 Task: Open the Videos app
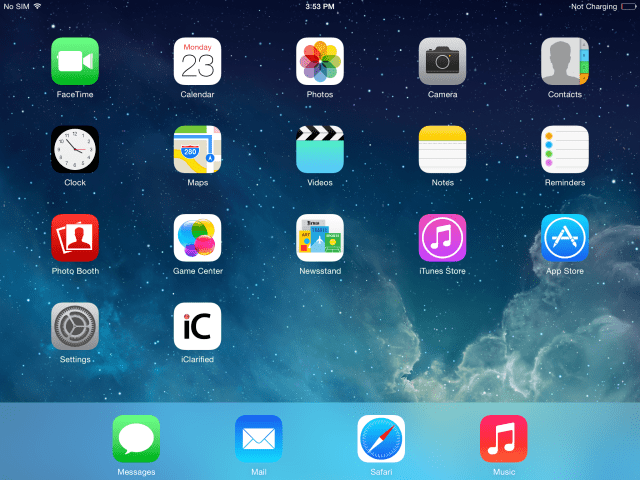320,149
